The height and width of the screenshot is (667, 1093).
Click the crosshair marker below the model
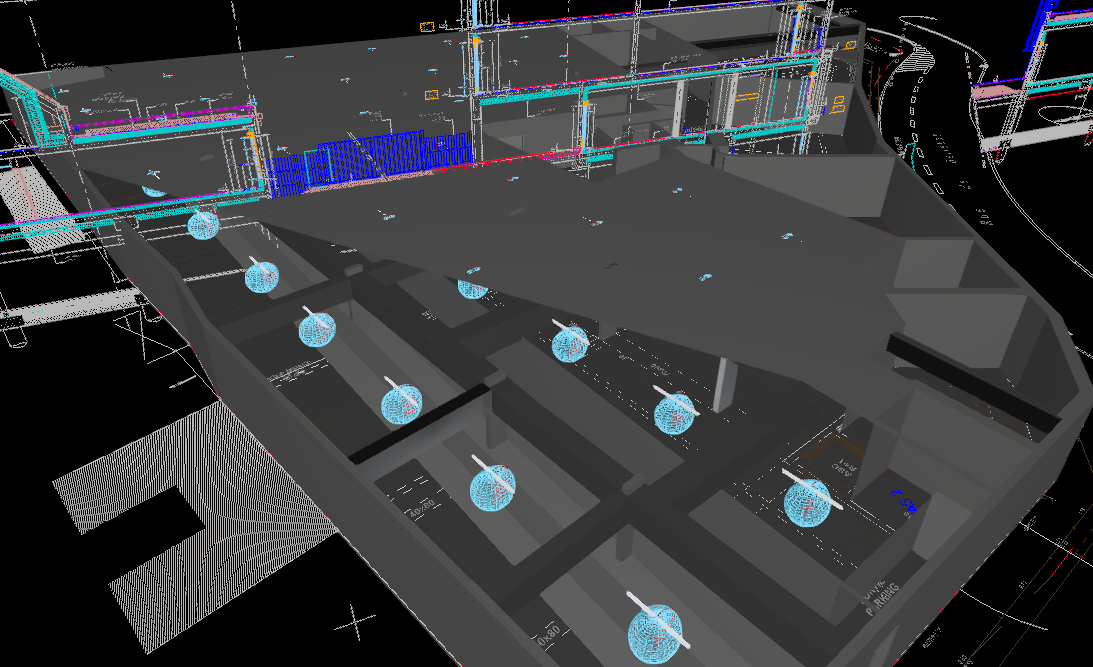coord(354,624)
